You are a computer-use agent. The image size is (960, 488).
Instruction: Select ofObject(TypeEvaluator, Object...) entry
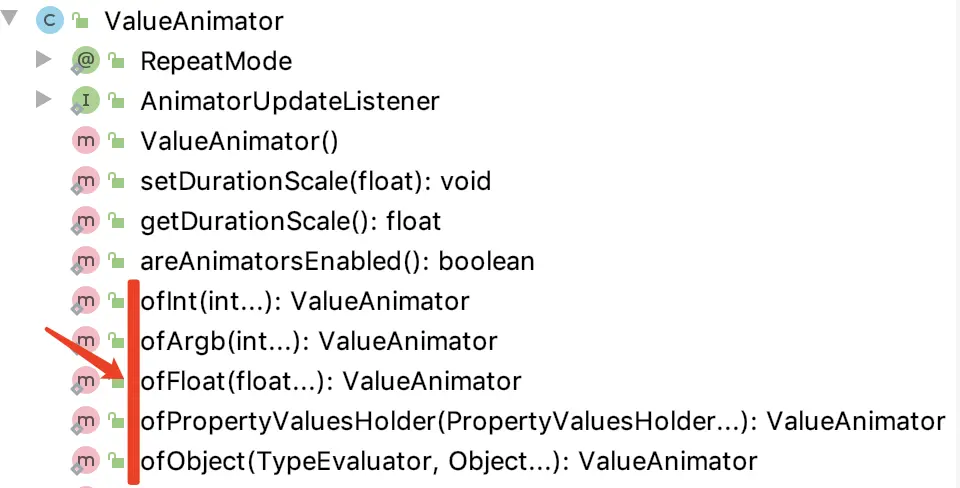pos(449,461)
